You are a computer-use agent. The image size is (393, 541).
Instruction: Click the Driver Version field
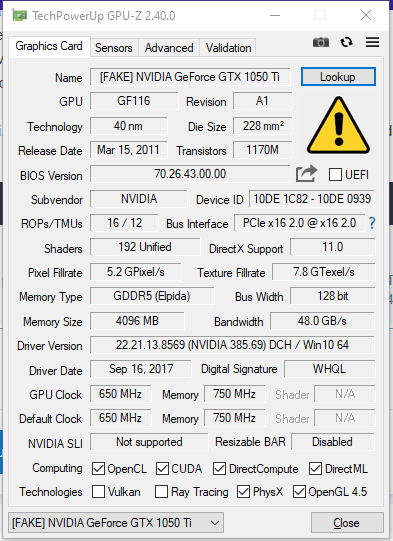tap(232, 345)
